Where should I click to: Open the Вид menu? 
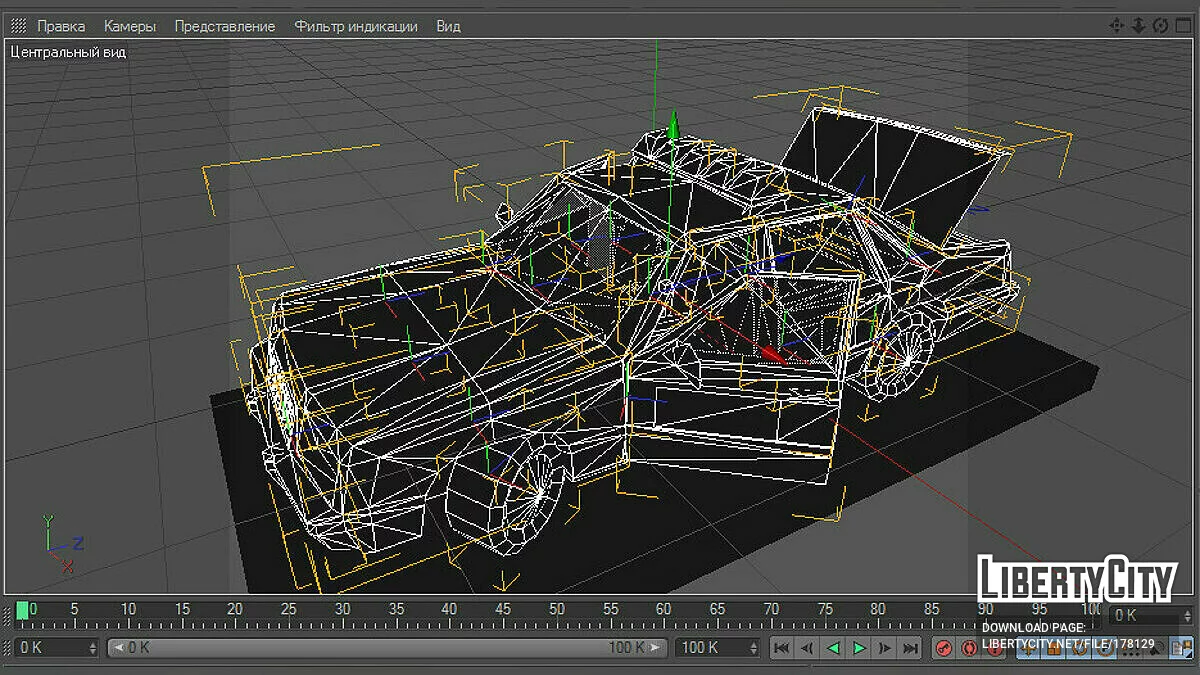[448, 26]
